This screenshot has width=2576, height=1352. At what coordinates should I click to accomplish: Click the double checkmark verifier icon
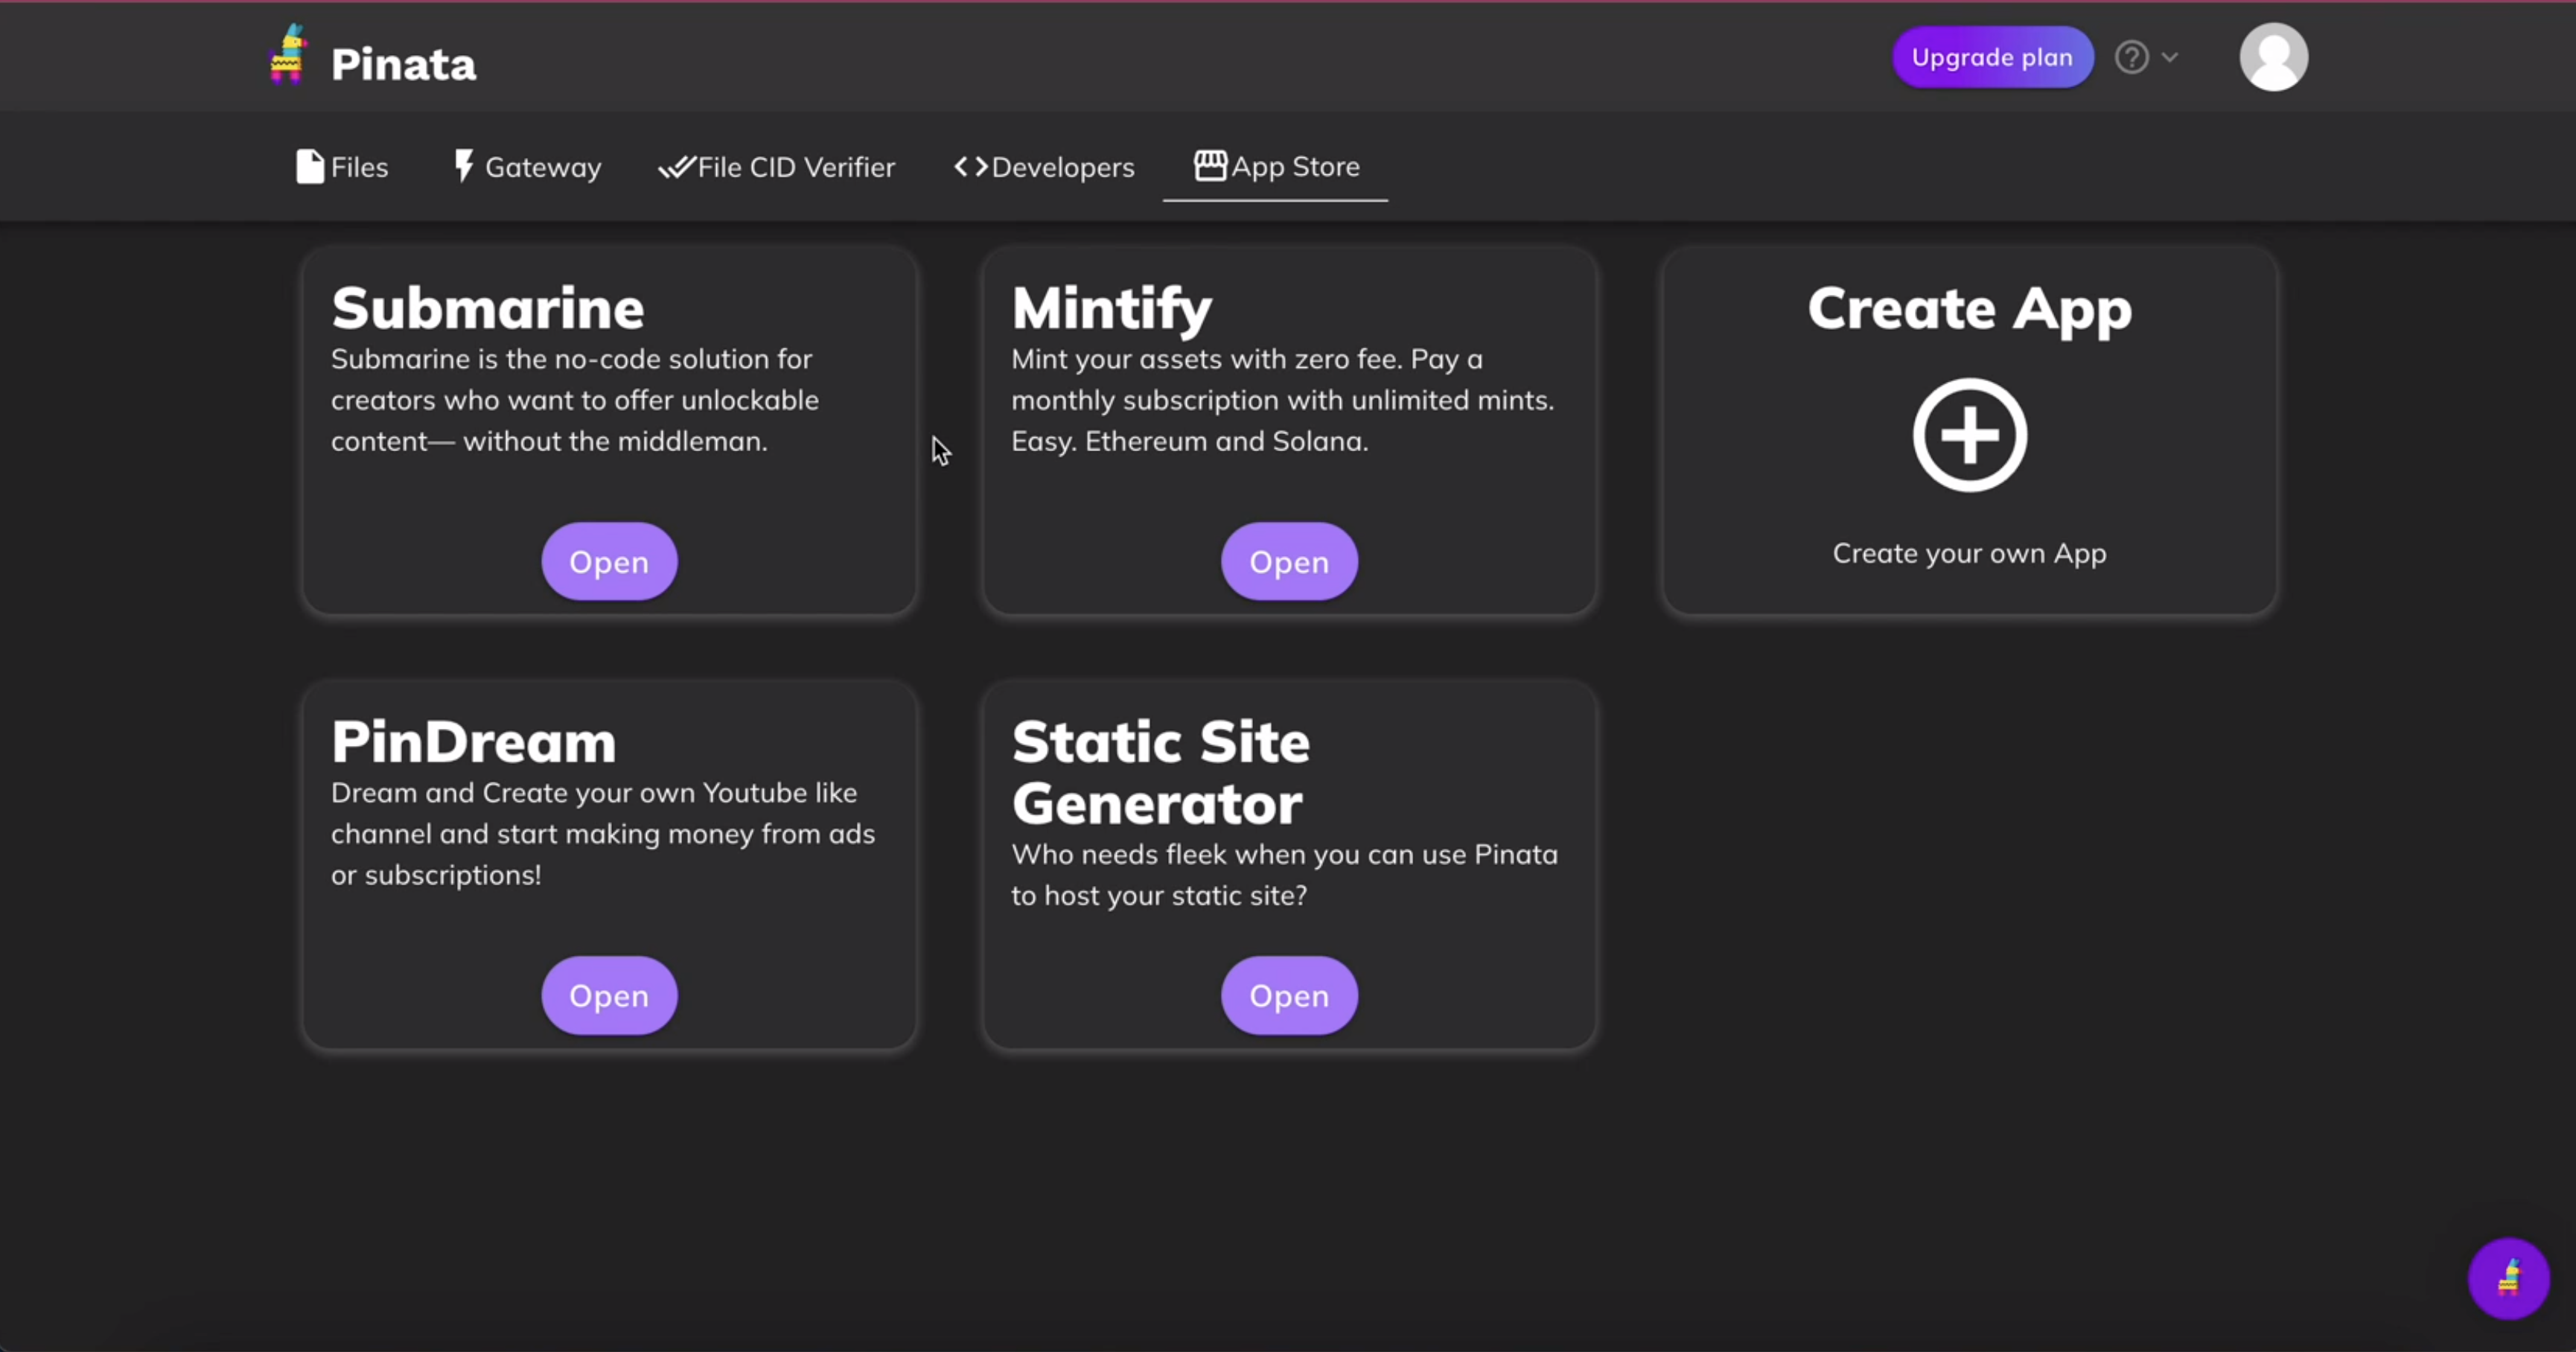676,167
